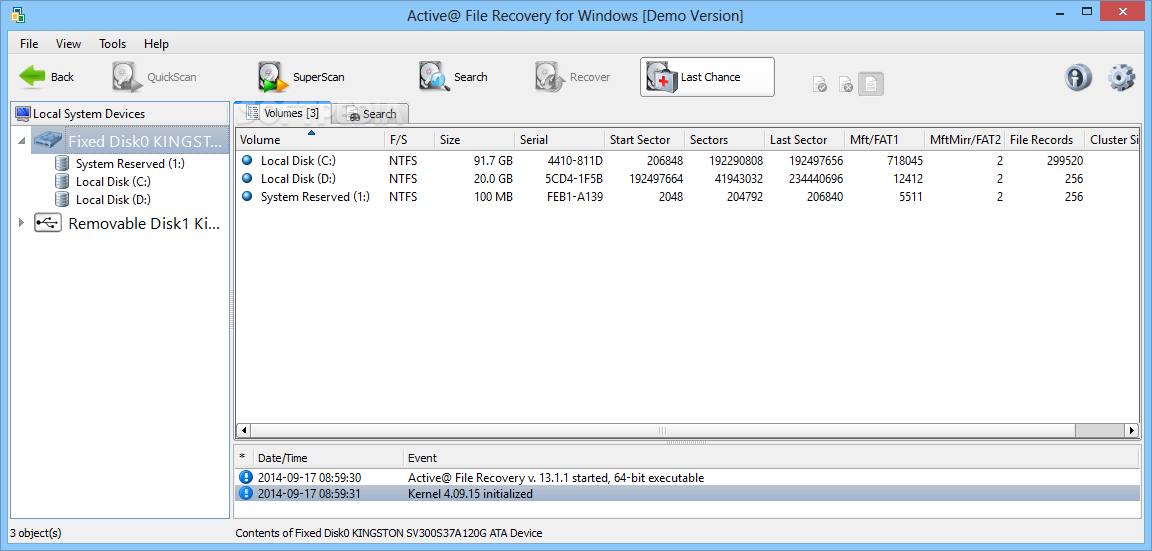Click the blue bullet of volumes Local Disk (C:)
Image resolution: width=1152 pixels, height=551 pixels.
[x=247, y=159]
